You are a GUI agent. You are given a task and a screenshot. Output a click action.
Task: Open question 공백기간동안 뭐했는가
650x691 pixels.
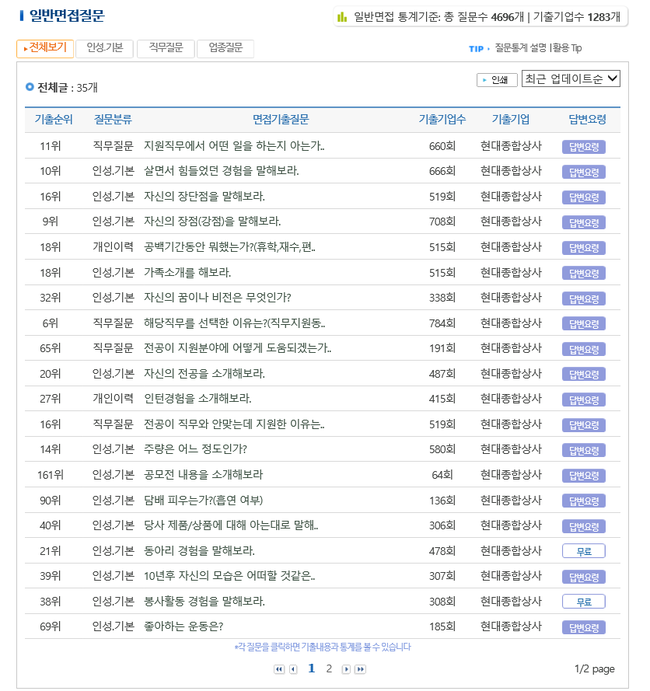[x=230, y=247]
